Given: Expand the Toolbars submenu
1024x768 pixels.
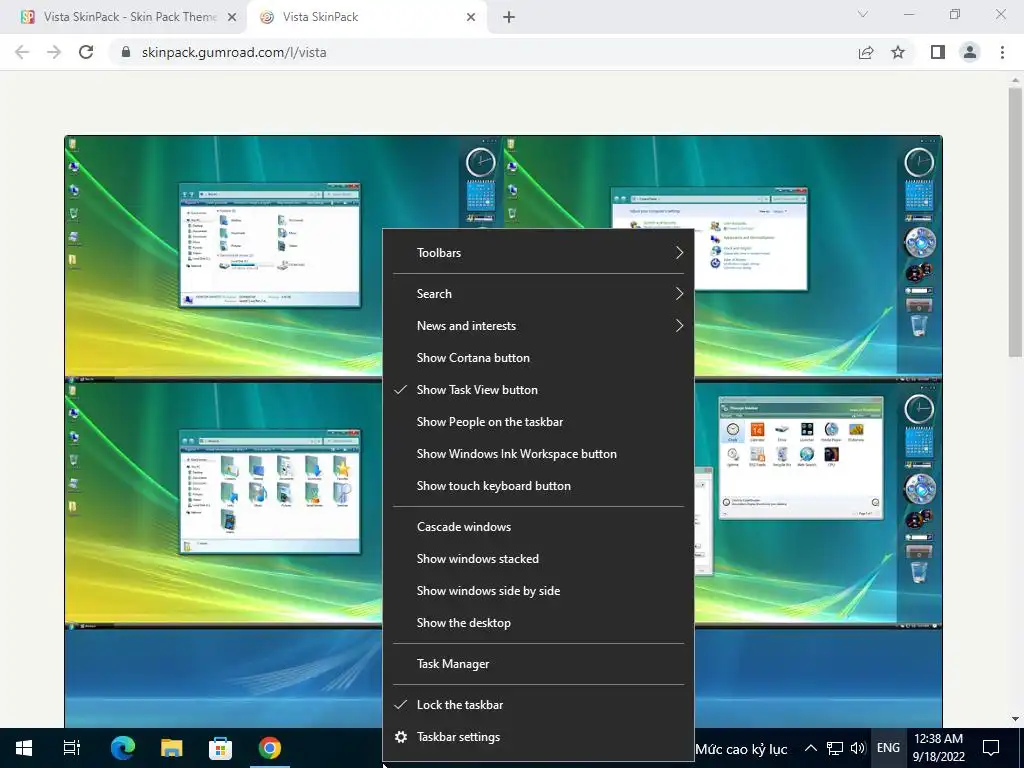Looking at the screenshot, I should pyautogui.click(x=538, y=253).
